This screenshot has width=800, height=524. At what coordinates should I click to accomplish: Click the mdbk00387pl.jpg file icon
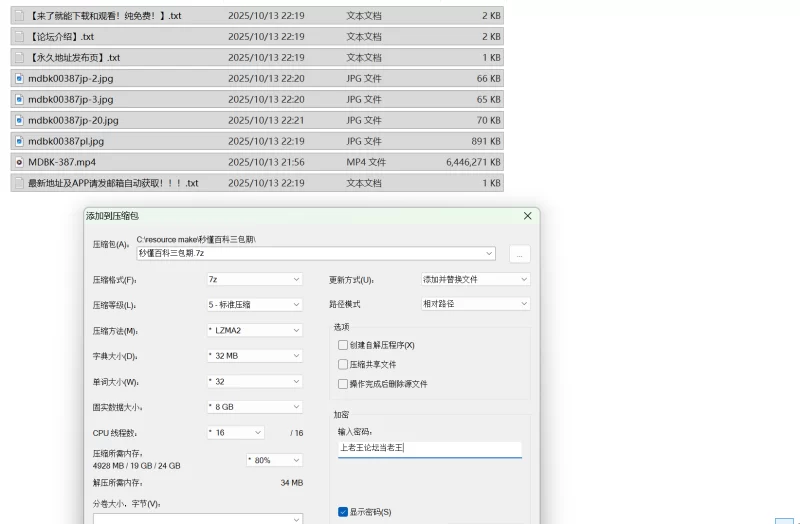pos(19,142)
